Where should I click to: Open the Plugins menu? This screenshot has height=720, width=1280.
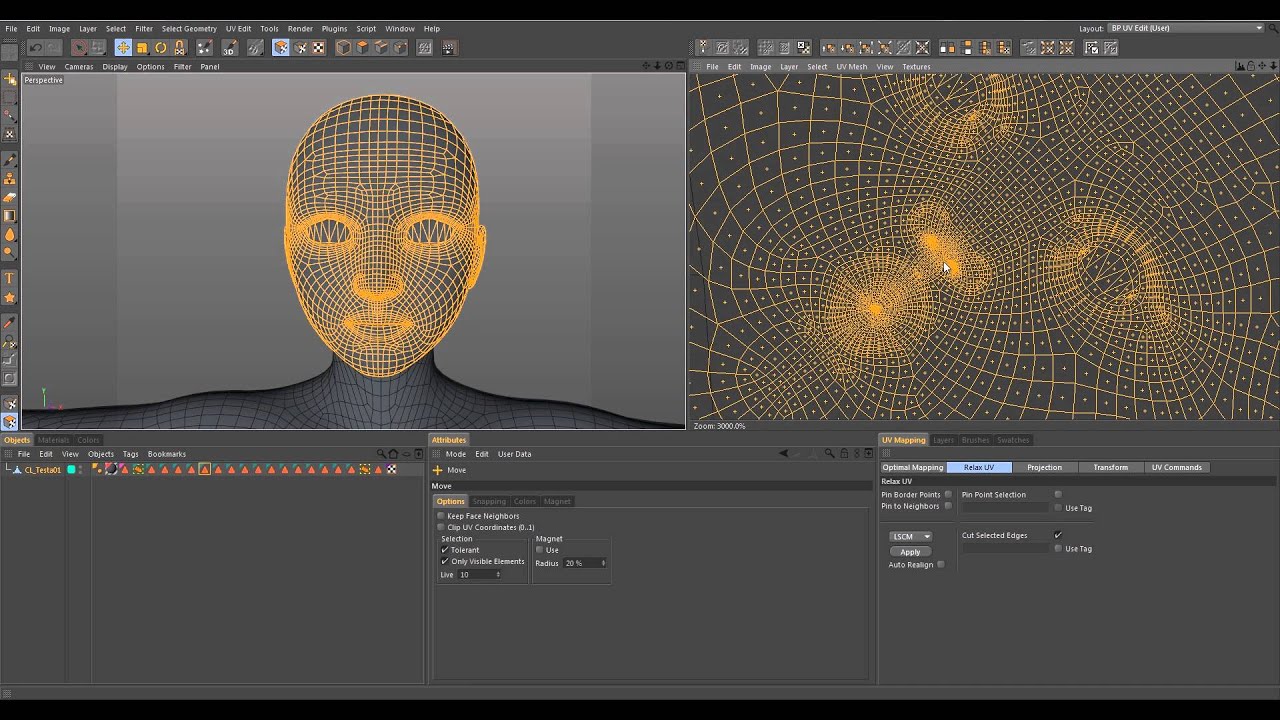[x=334, y=28]
